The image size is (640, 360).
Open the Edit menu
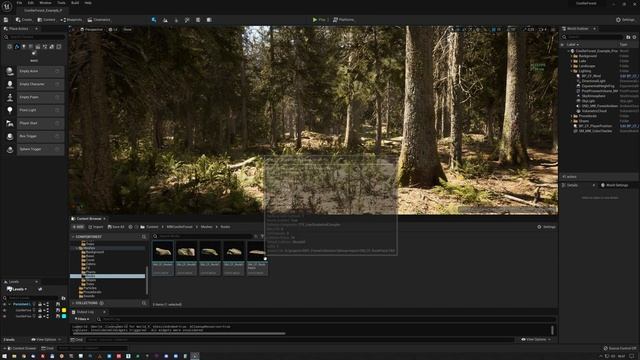31,3
